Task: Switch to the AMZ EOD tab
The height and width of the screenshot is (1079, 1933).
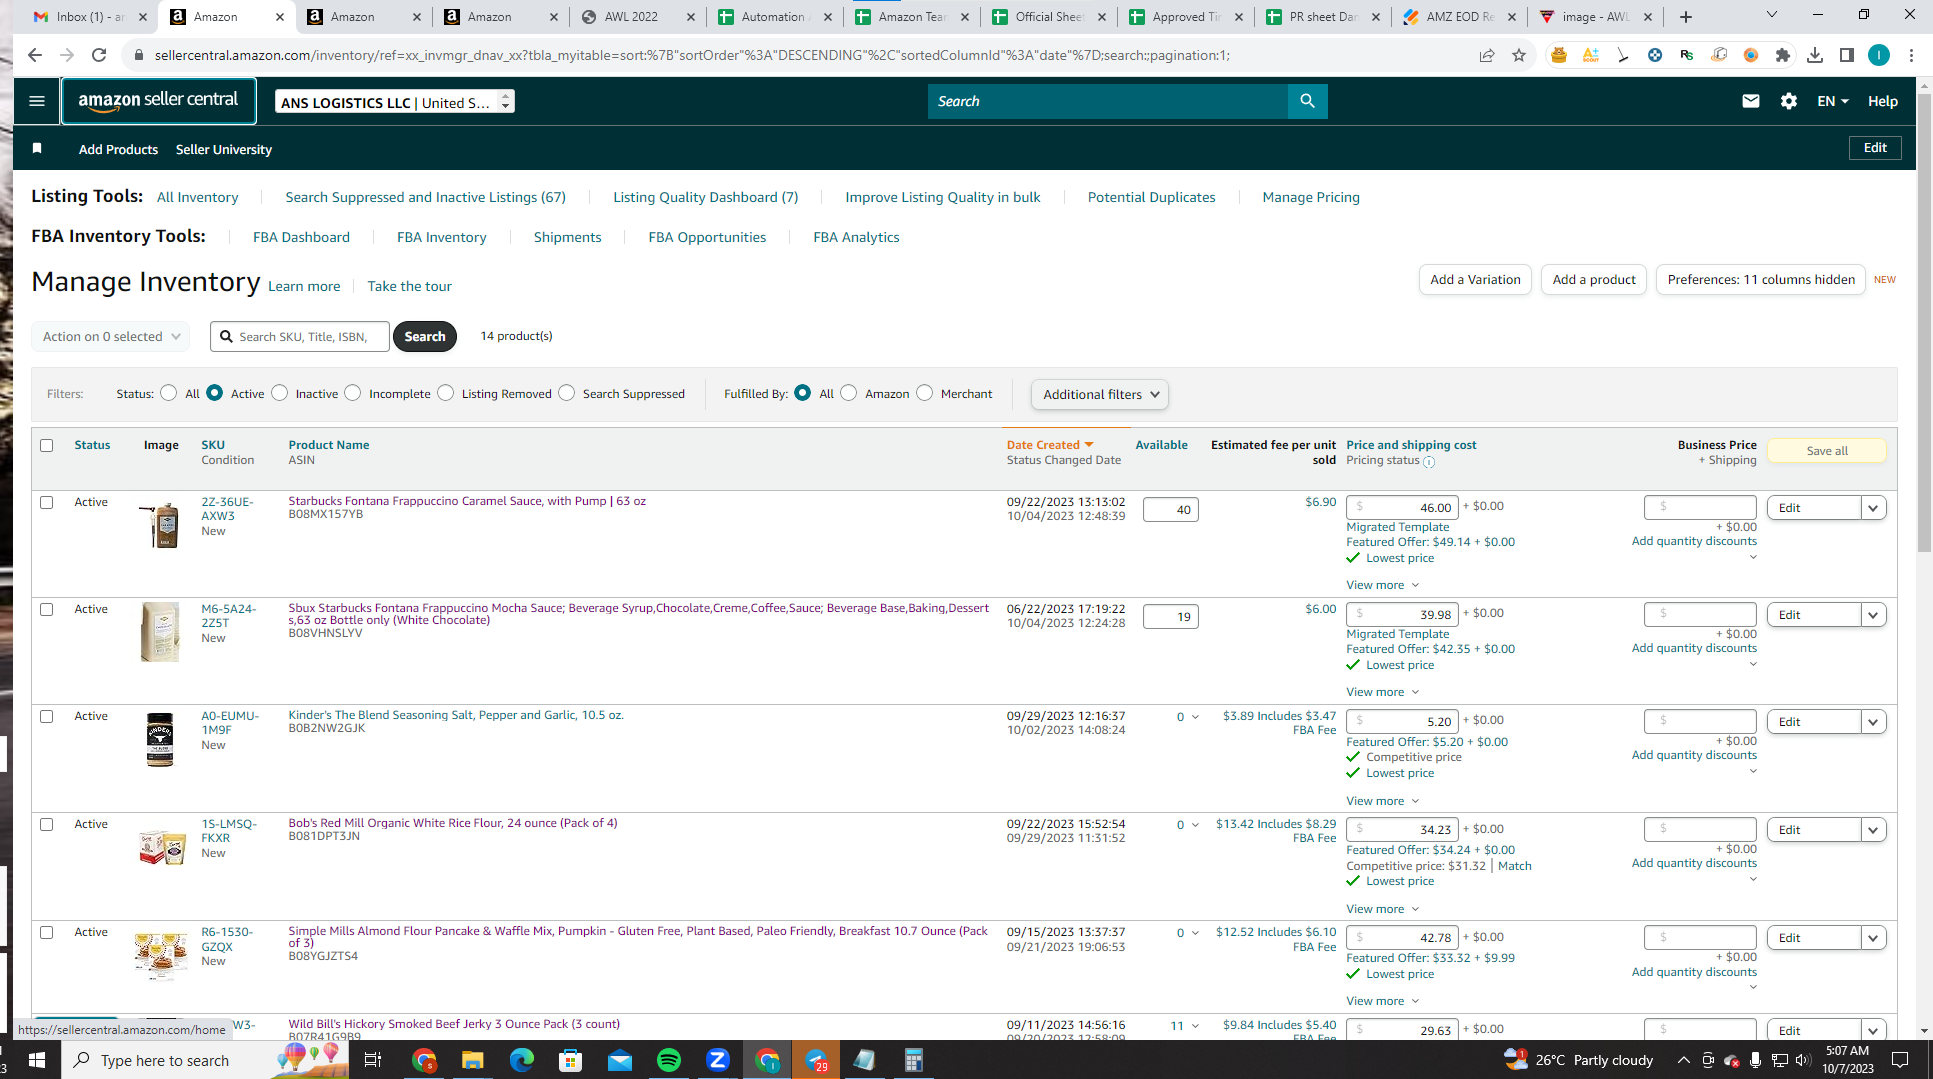Action: [x=1459, y=17]
